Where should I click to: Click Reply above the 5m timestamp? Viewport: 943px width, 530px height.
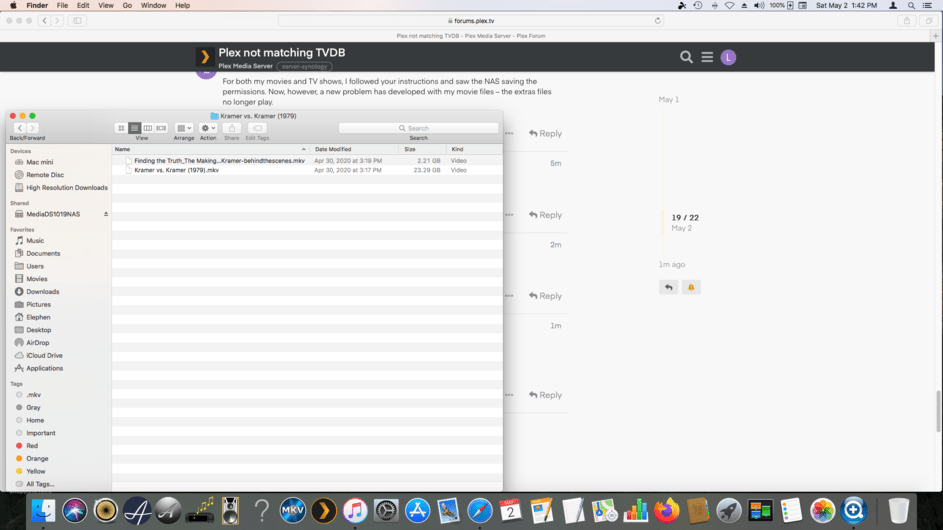[545, 134]
